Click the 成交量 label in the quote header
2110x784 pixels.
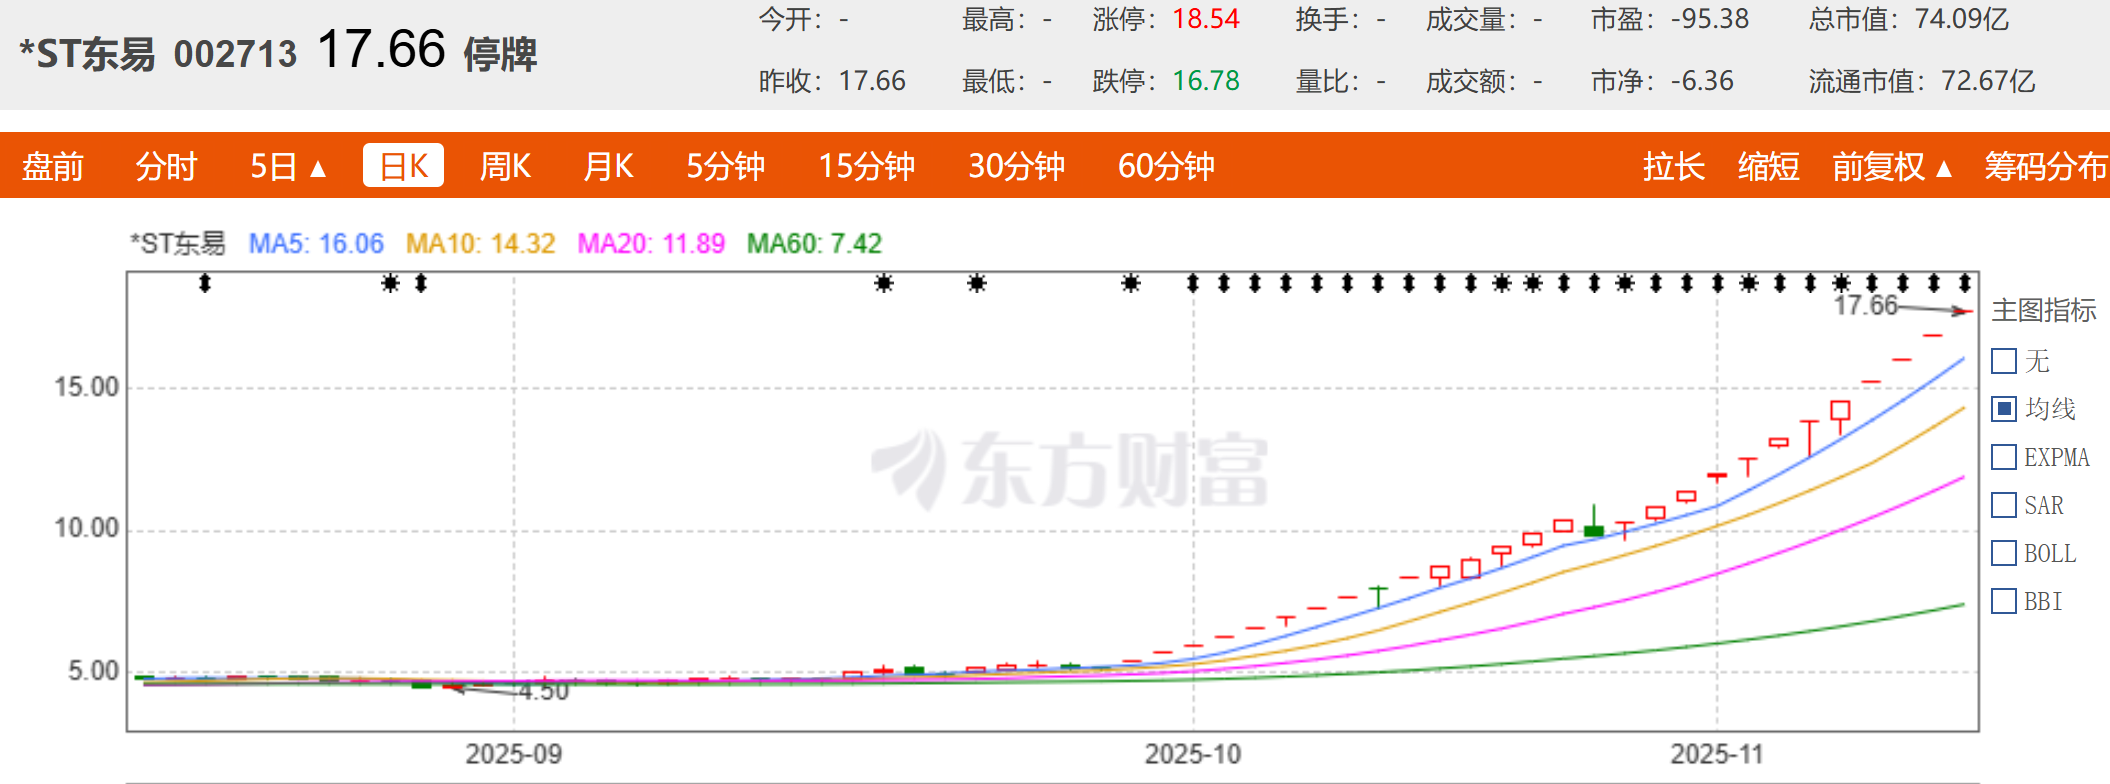1472,19
